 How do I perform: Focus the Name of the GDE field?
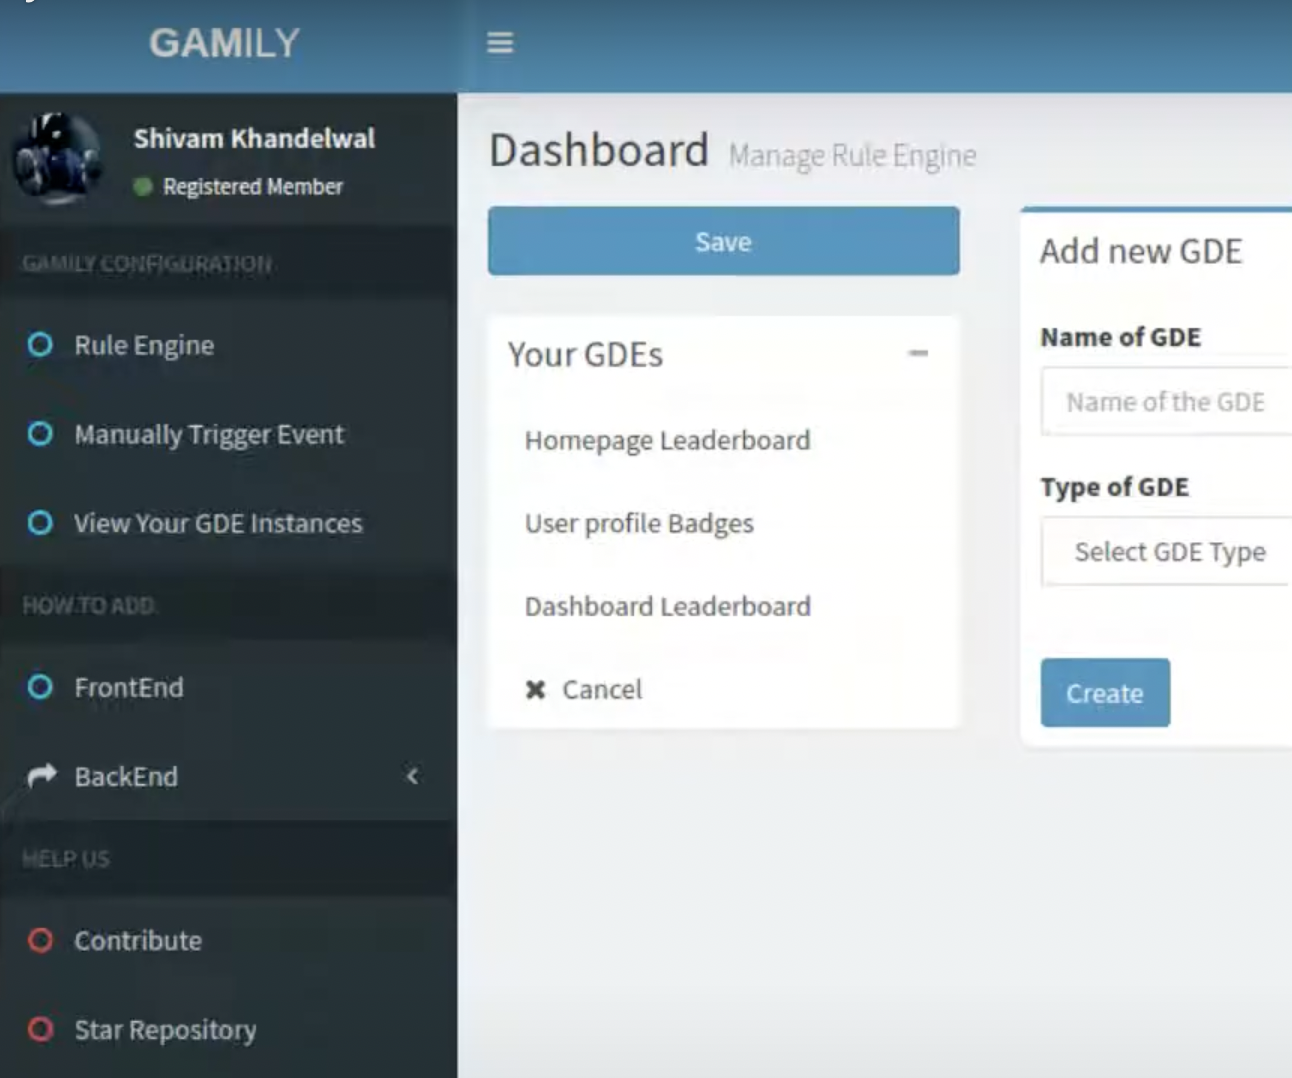1168,402
